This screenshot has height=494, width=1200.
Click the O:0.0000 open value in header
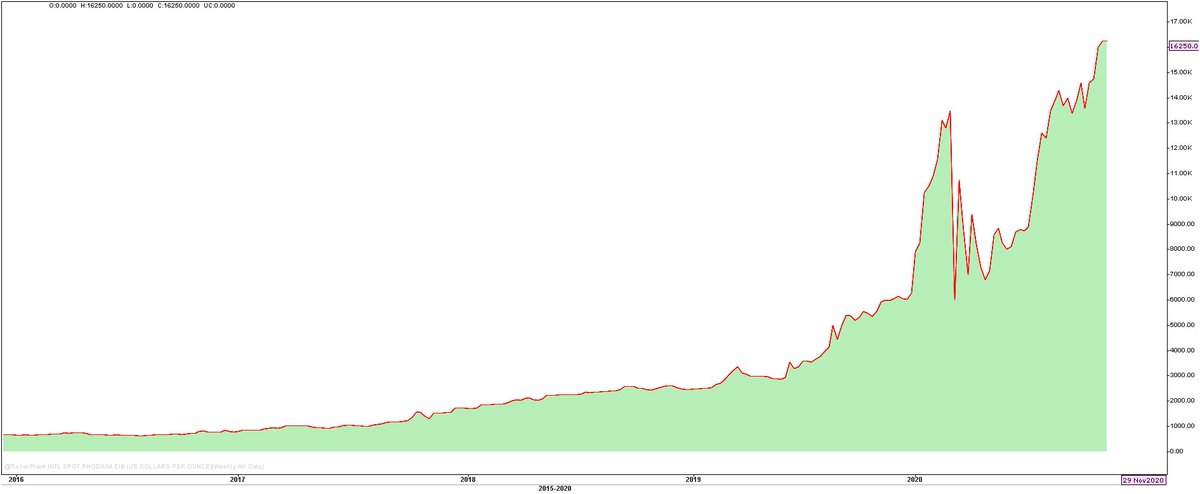(x=62, y=5)
